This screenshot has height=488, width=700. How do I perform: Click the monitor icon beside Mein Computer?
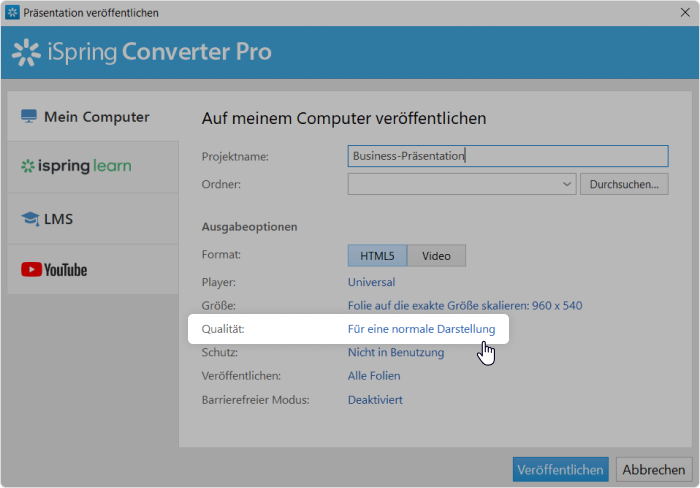point(29,116)
